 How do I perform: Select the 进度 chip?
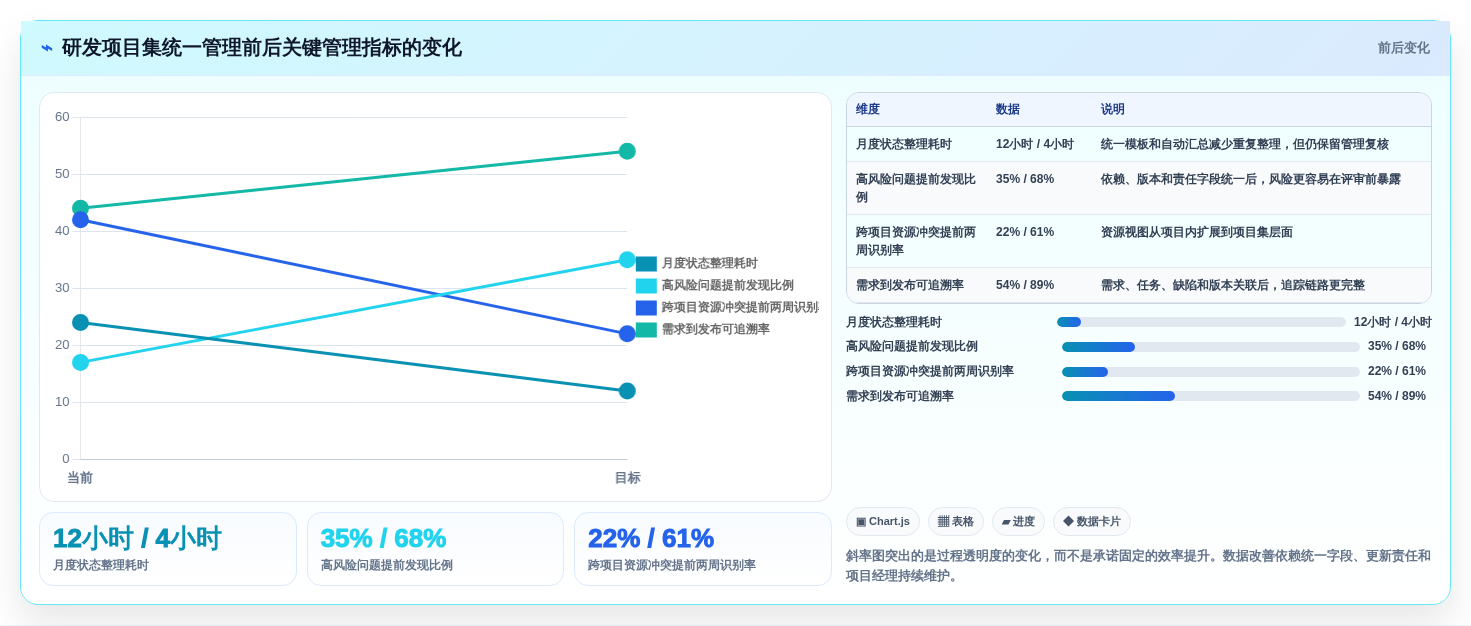(x=1018, y=522)
